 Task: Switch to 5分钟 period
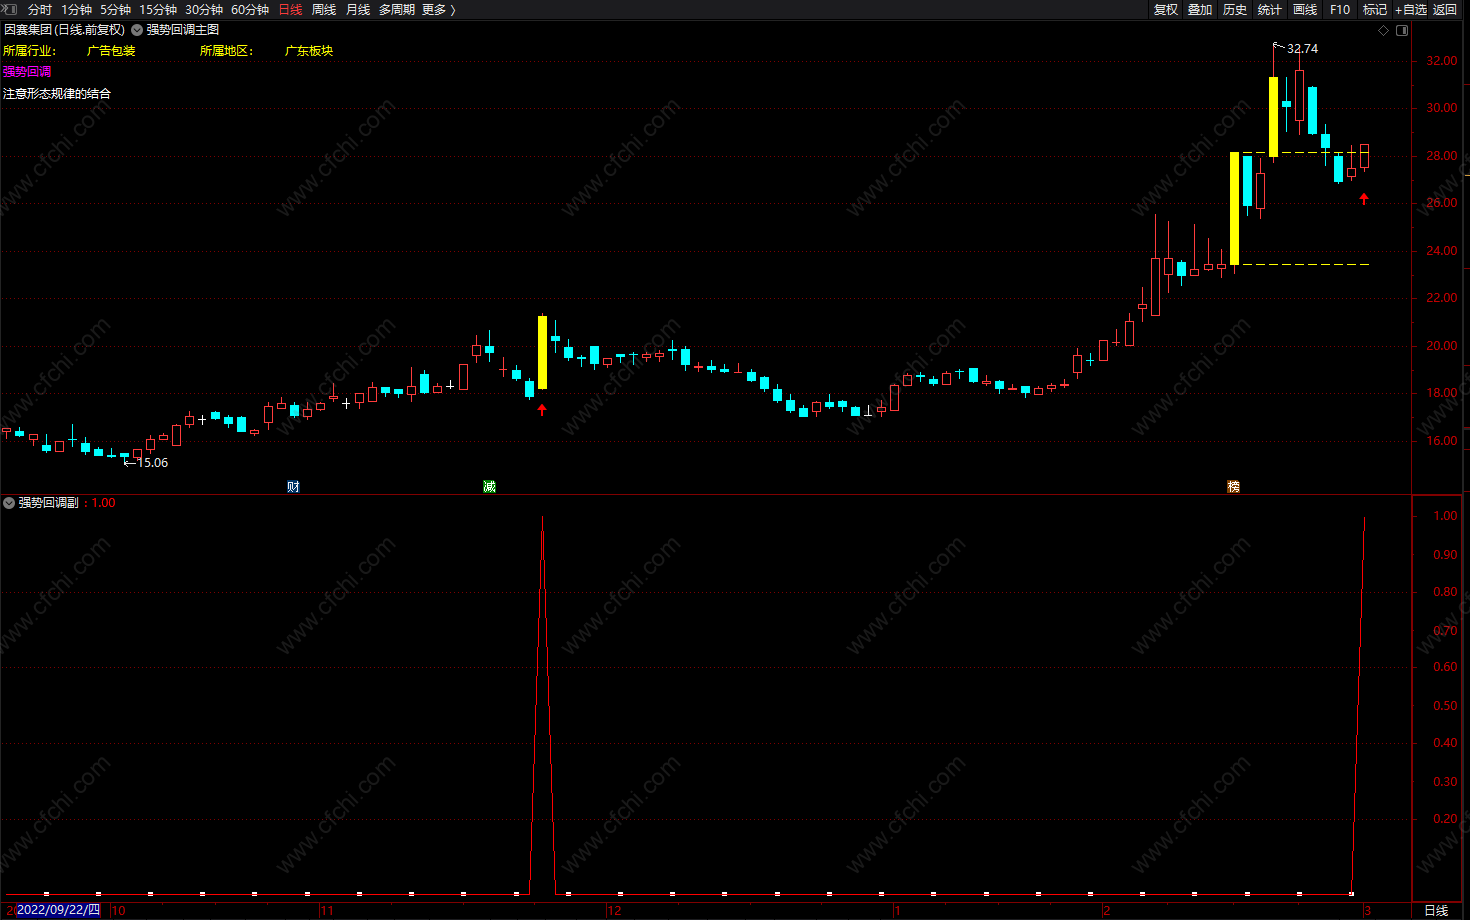click(x=115, y=9)
